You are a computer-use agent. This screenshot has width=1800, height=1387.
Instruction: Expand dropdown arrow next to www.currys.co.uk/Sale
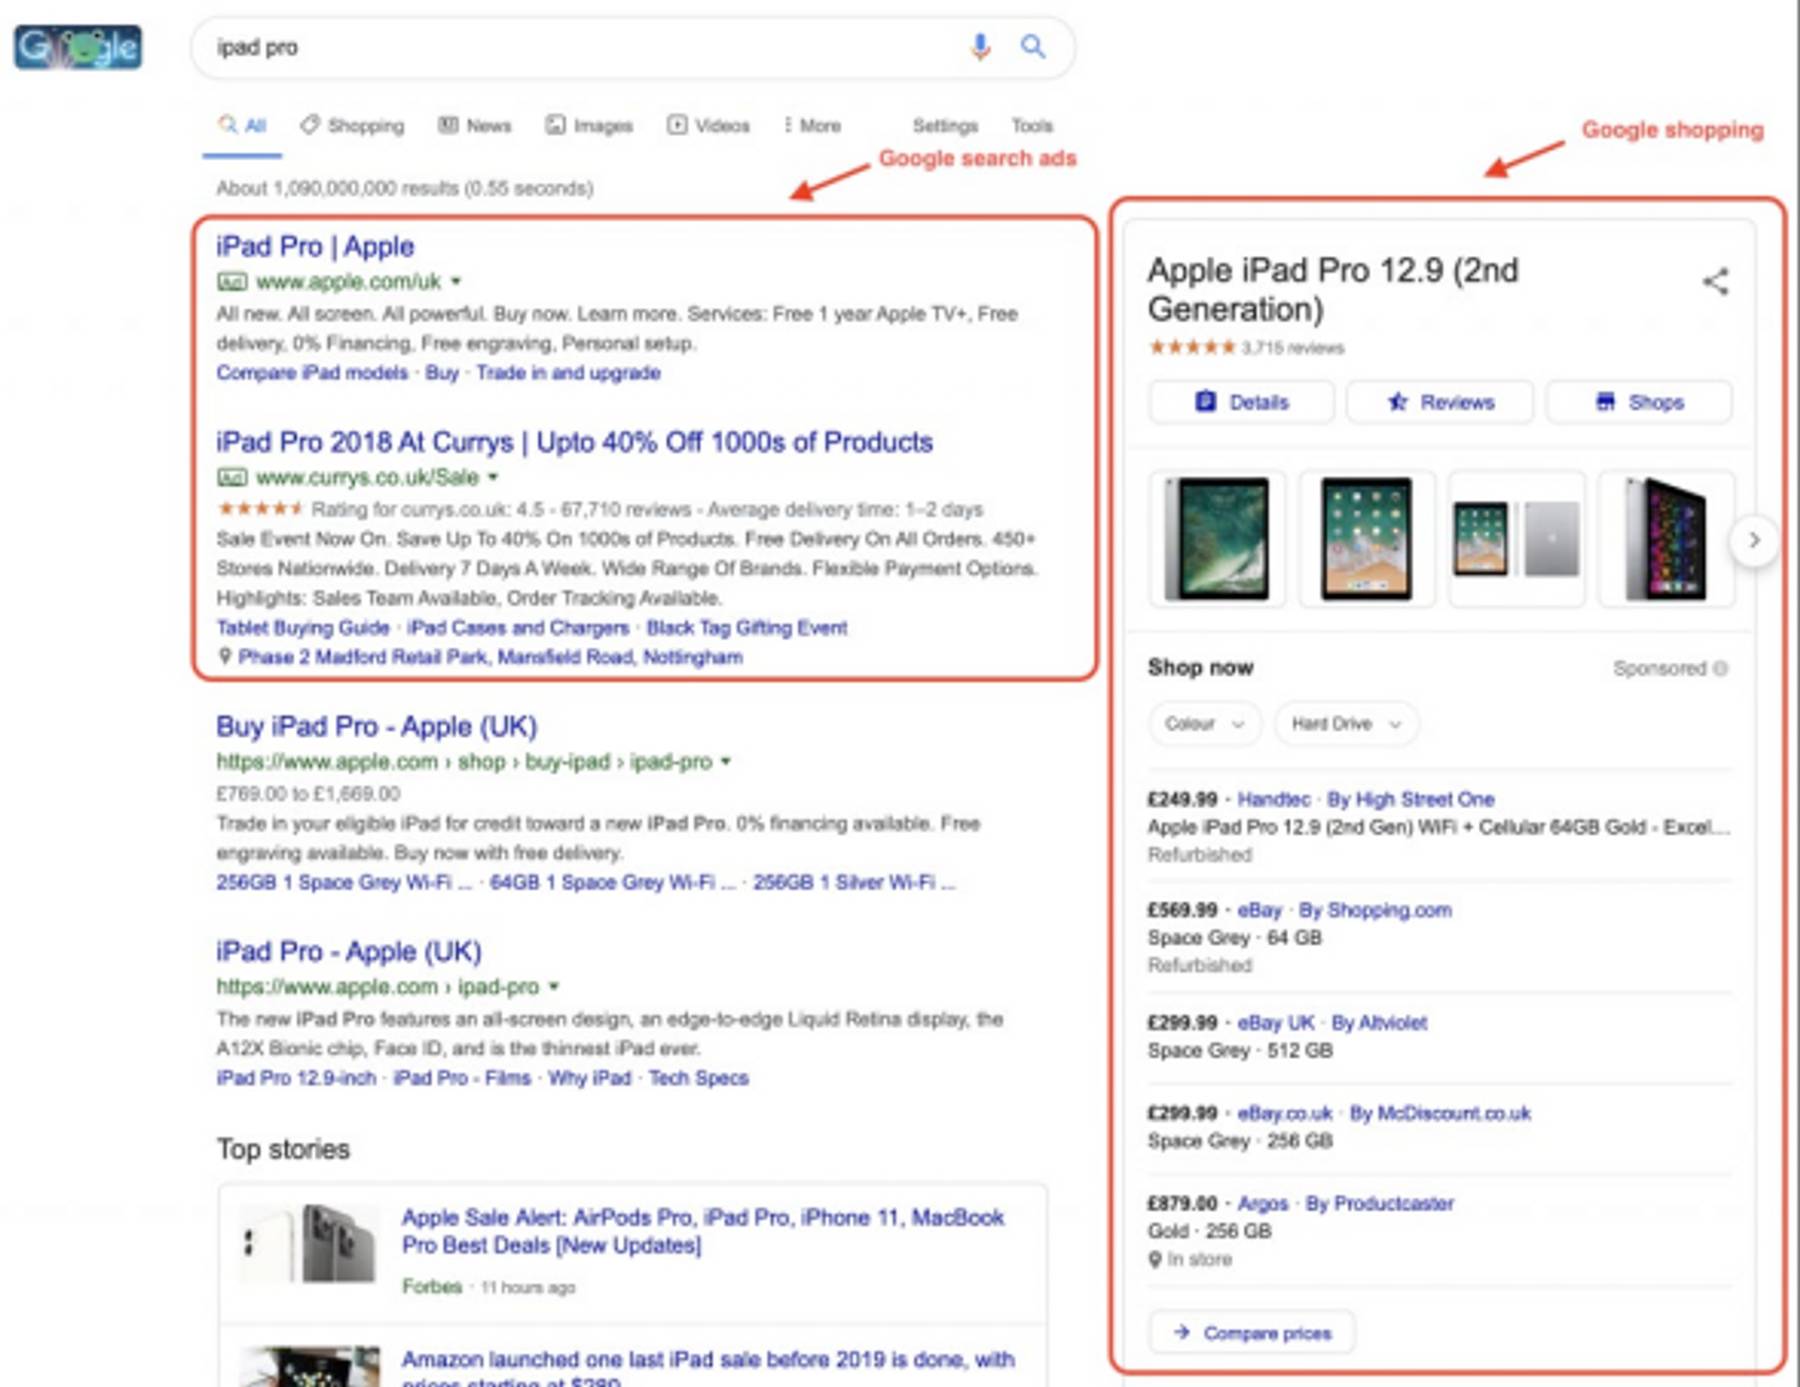pos(493,477)
